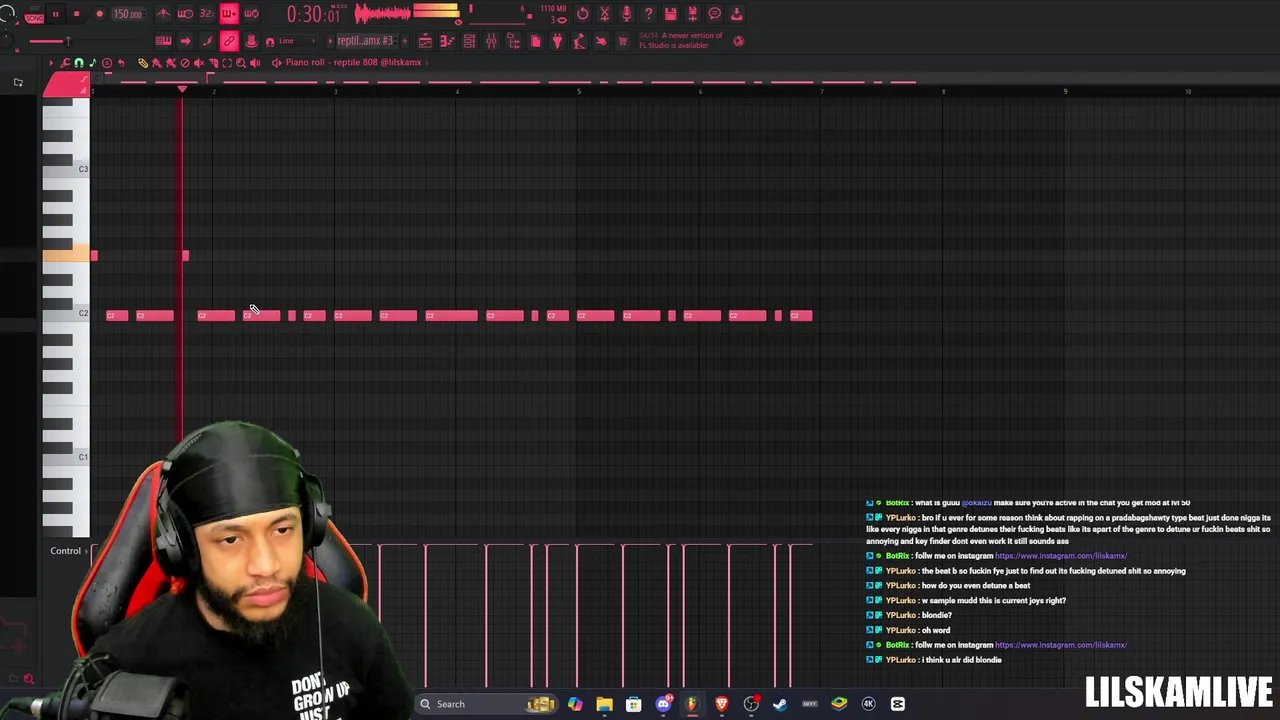Screen dimensions: 1280x720
Task: Click the download export icon in top bar
Action: 736,13
